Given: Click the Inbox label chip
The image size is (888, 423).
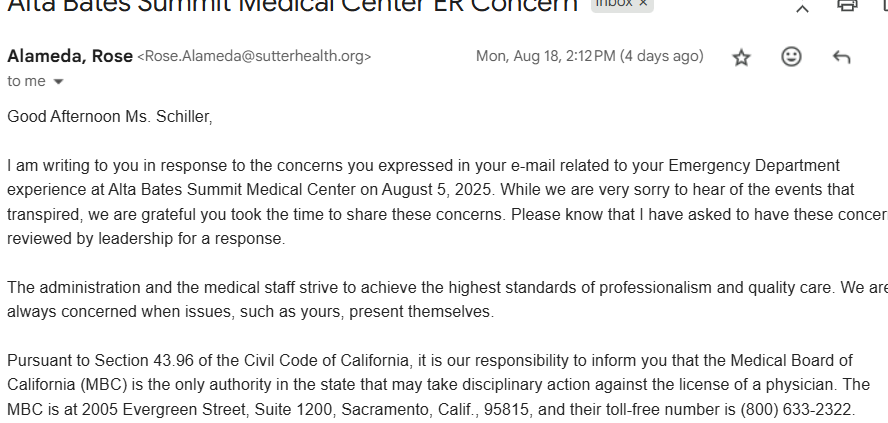Looking at the screenshot, I should tap(614, 4).
